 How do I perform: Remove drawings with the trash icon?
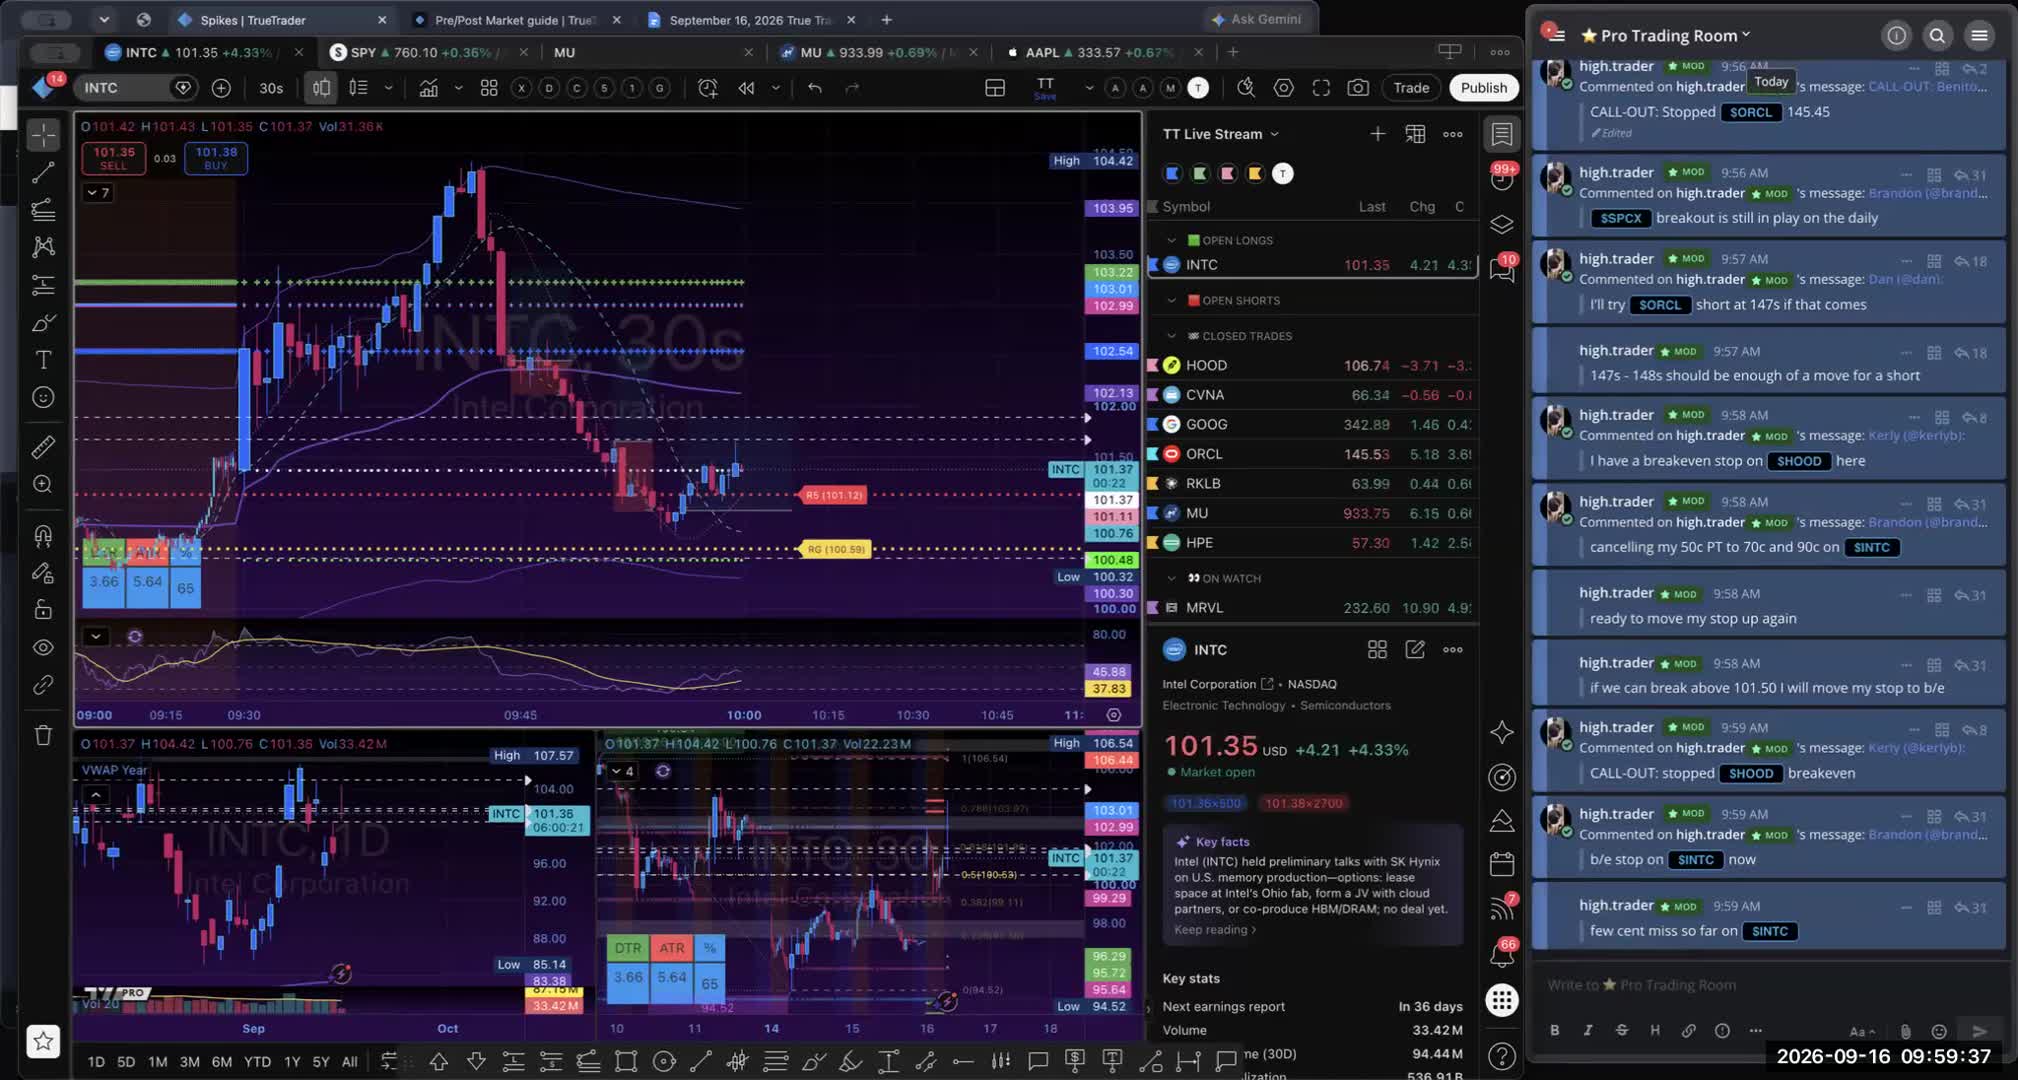43,736
